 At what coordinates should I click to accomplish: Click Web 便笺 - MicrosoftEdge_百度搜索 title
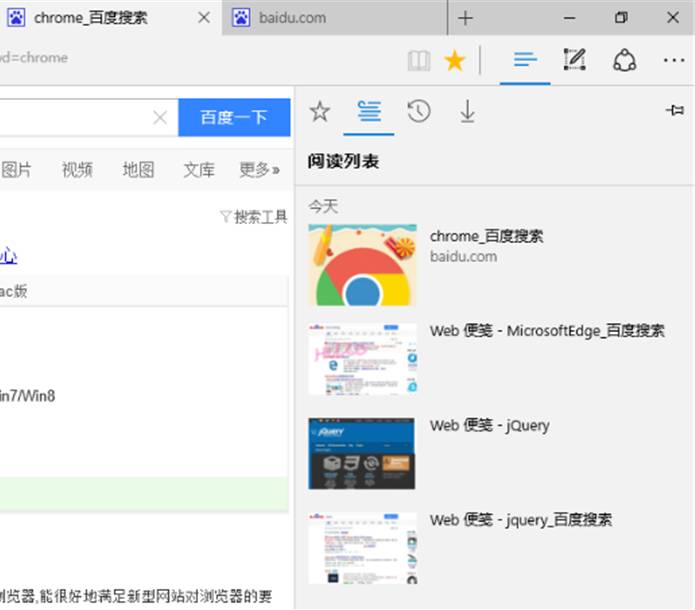coord(547,331)
